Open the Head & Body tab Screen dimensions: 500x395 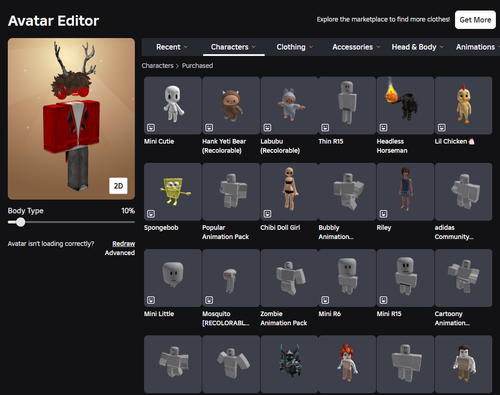pos(418,47)
